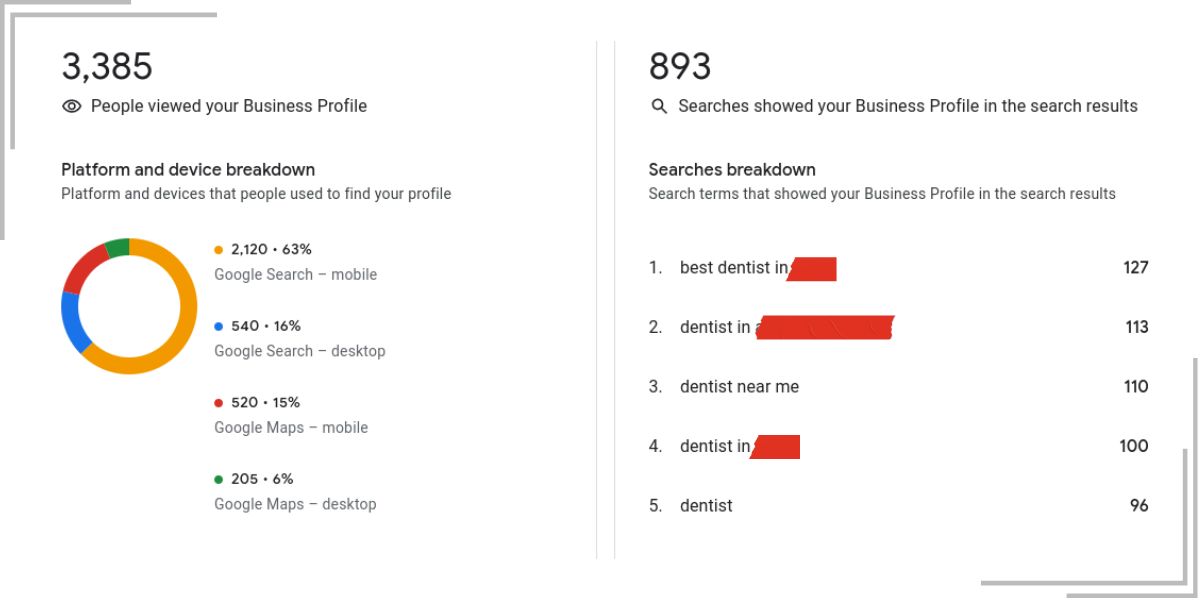The image size is (1200, 600).
Task: Click the green segment of the donut chart
Action: coord(117,247)
